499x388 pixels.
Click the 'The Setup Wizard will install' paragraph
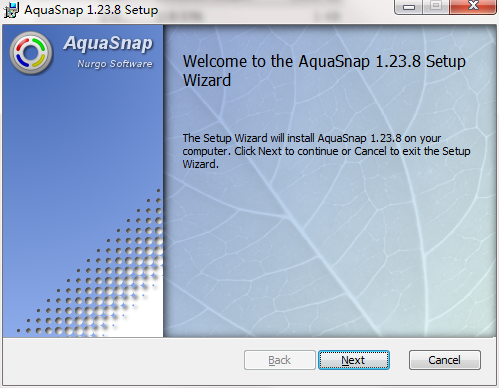click(x=326, y=151)
